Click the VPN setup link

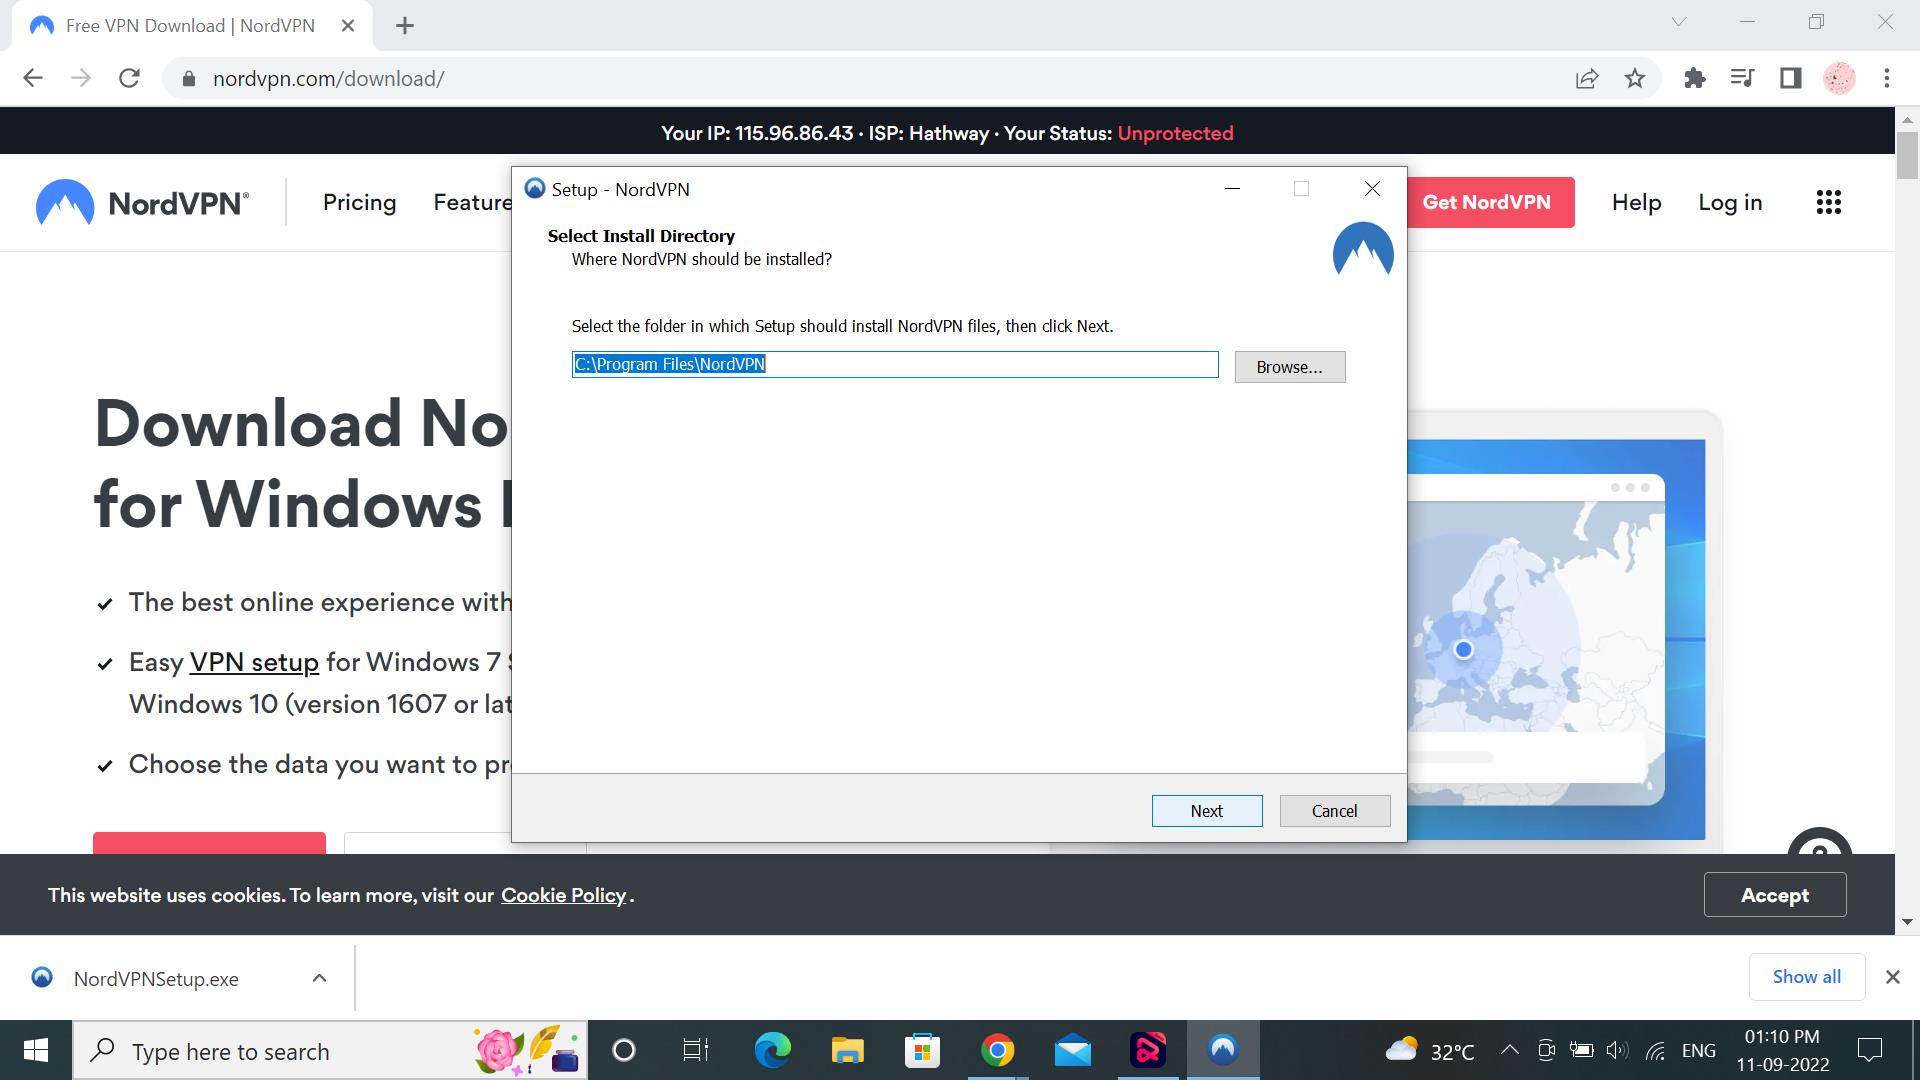point(254,662)
